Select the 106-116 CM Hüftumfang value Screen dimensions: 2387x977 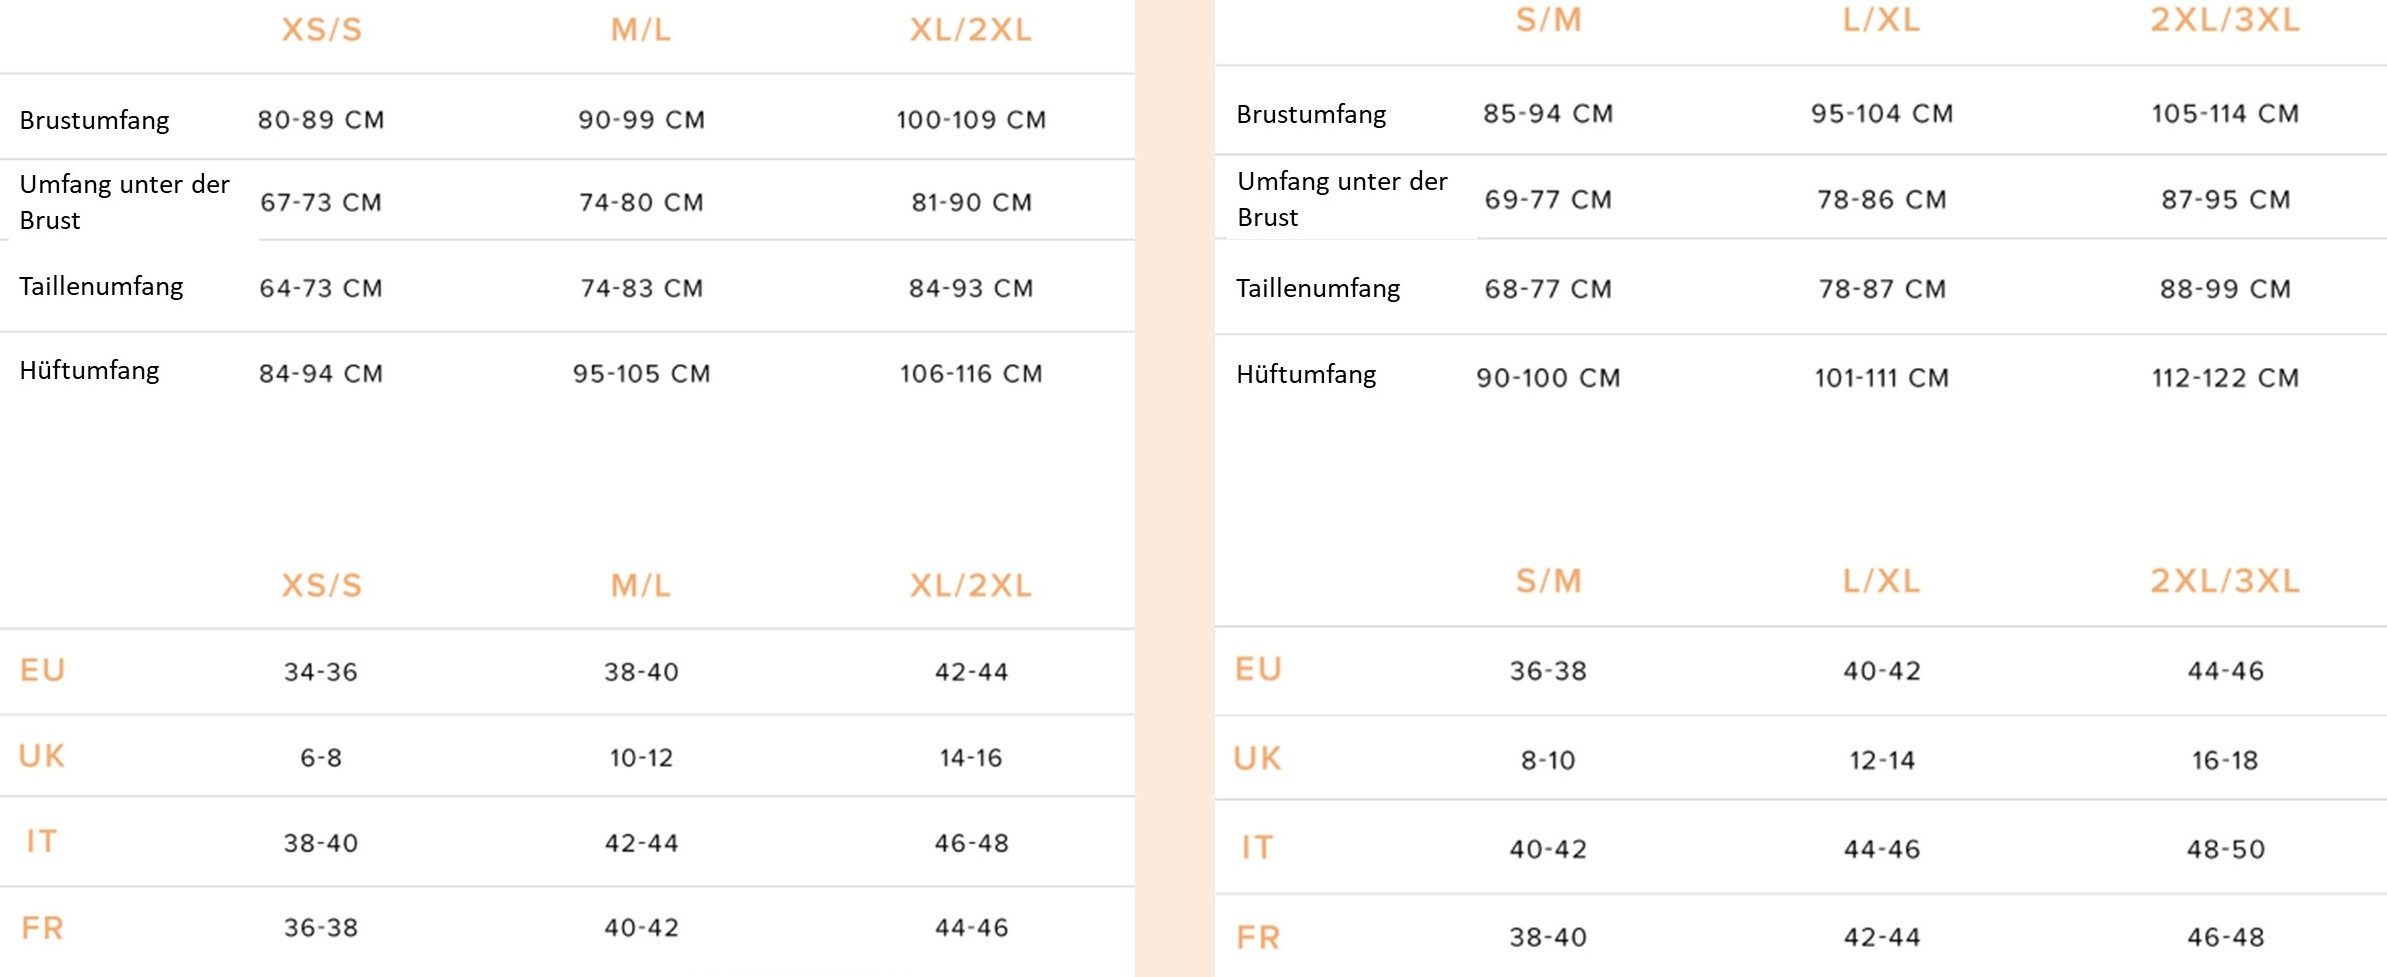pyautogui.click(x=971, y=374)
